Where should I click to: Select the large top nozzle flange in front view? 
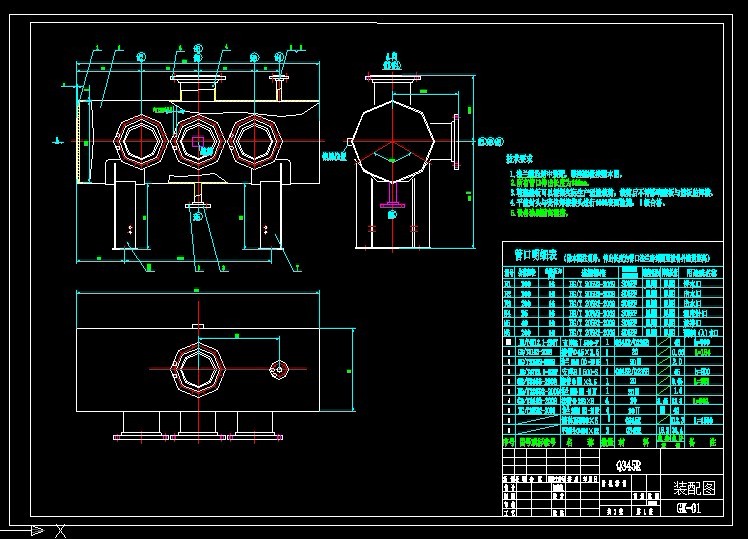point(198,78)
